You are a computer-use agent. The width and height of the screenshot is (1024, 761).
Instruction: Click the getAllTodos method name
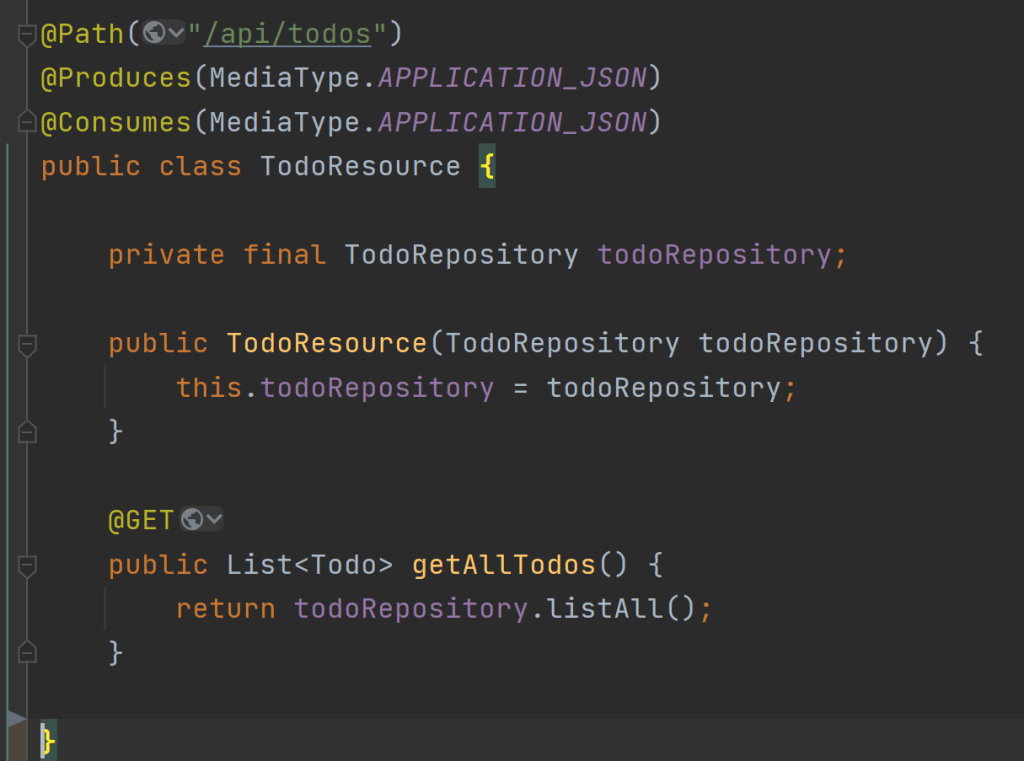point(503,565)
